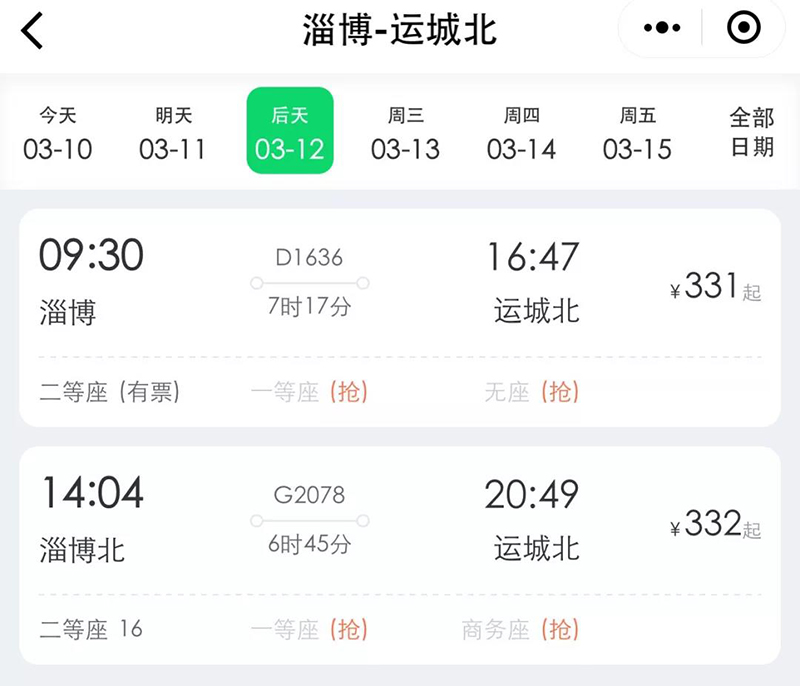Tap the ¥332起 price on G2078
The width and height of the screenshot is (800, 686).
(x=715, y=525)
